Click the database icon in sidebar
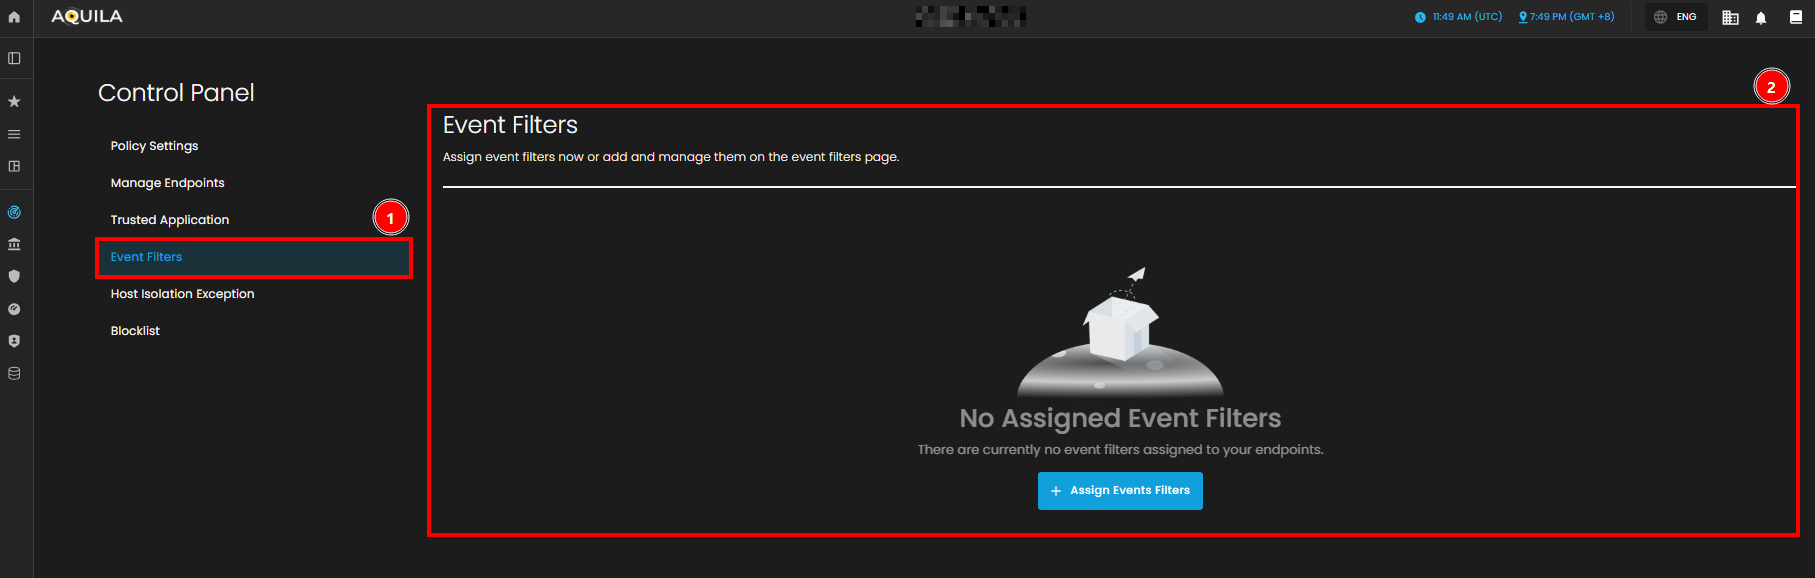The width and height of the screenshot is (1815, 578). click(14, 373)
